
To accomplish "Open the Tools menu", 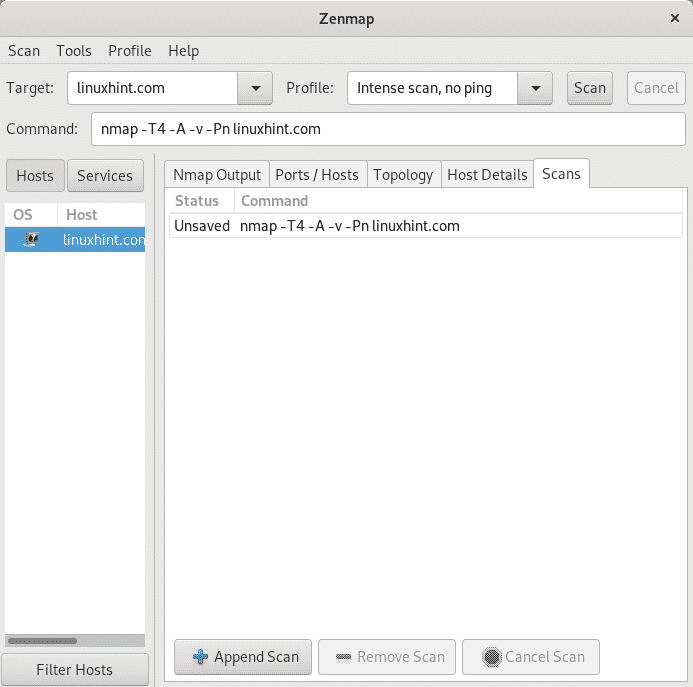I will point(74,51).
